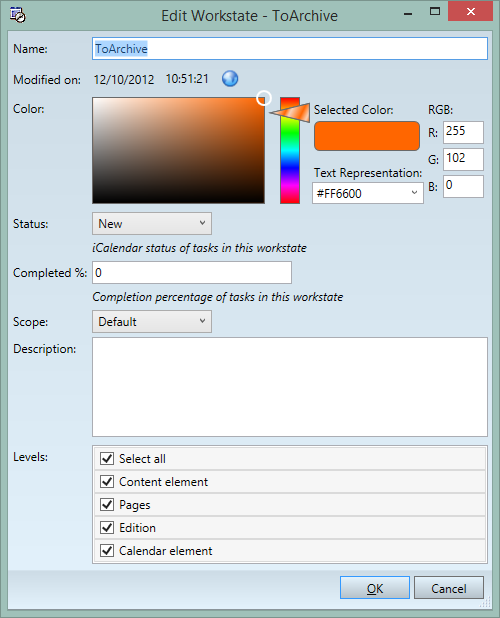Confirm changes with the OK button

tap(375, 588)
